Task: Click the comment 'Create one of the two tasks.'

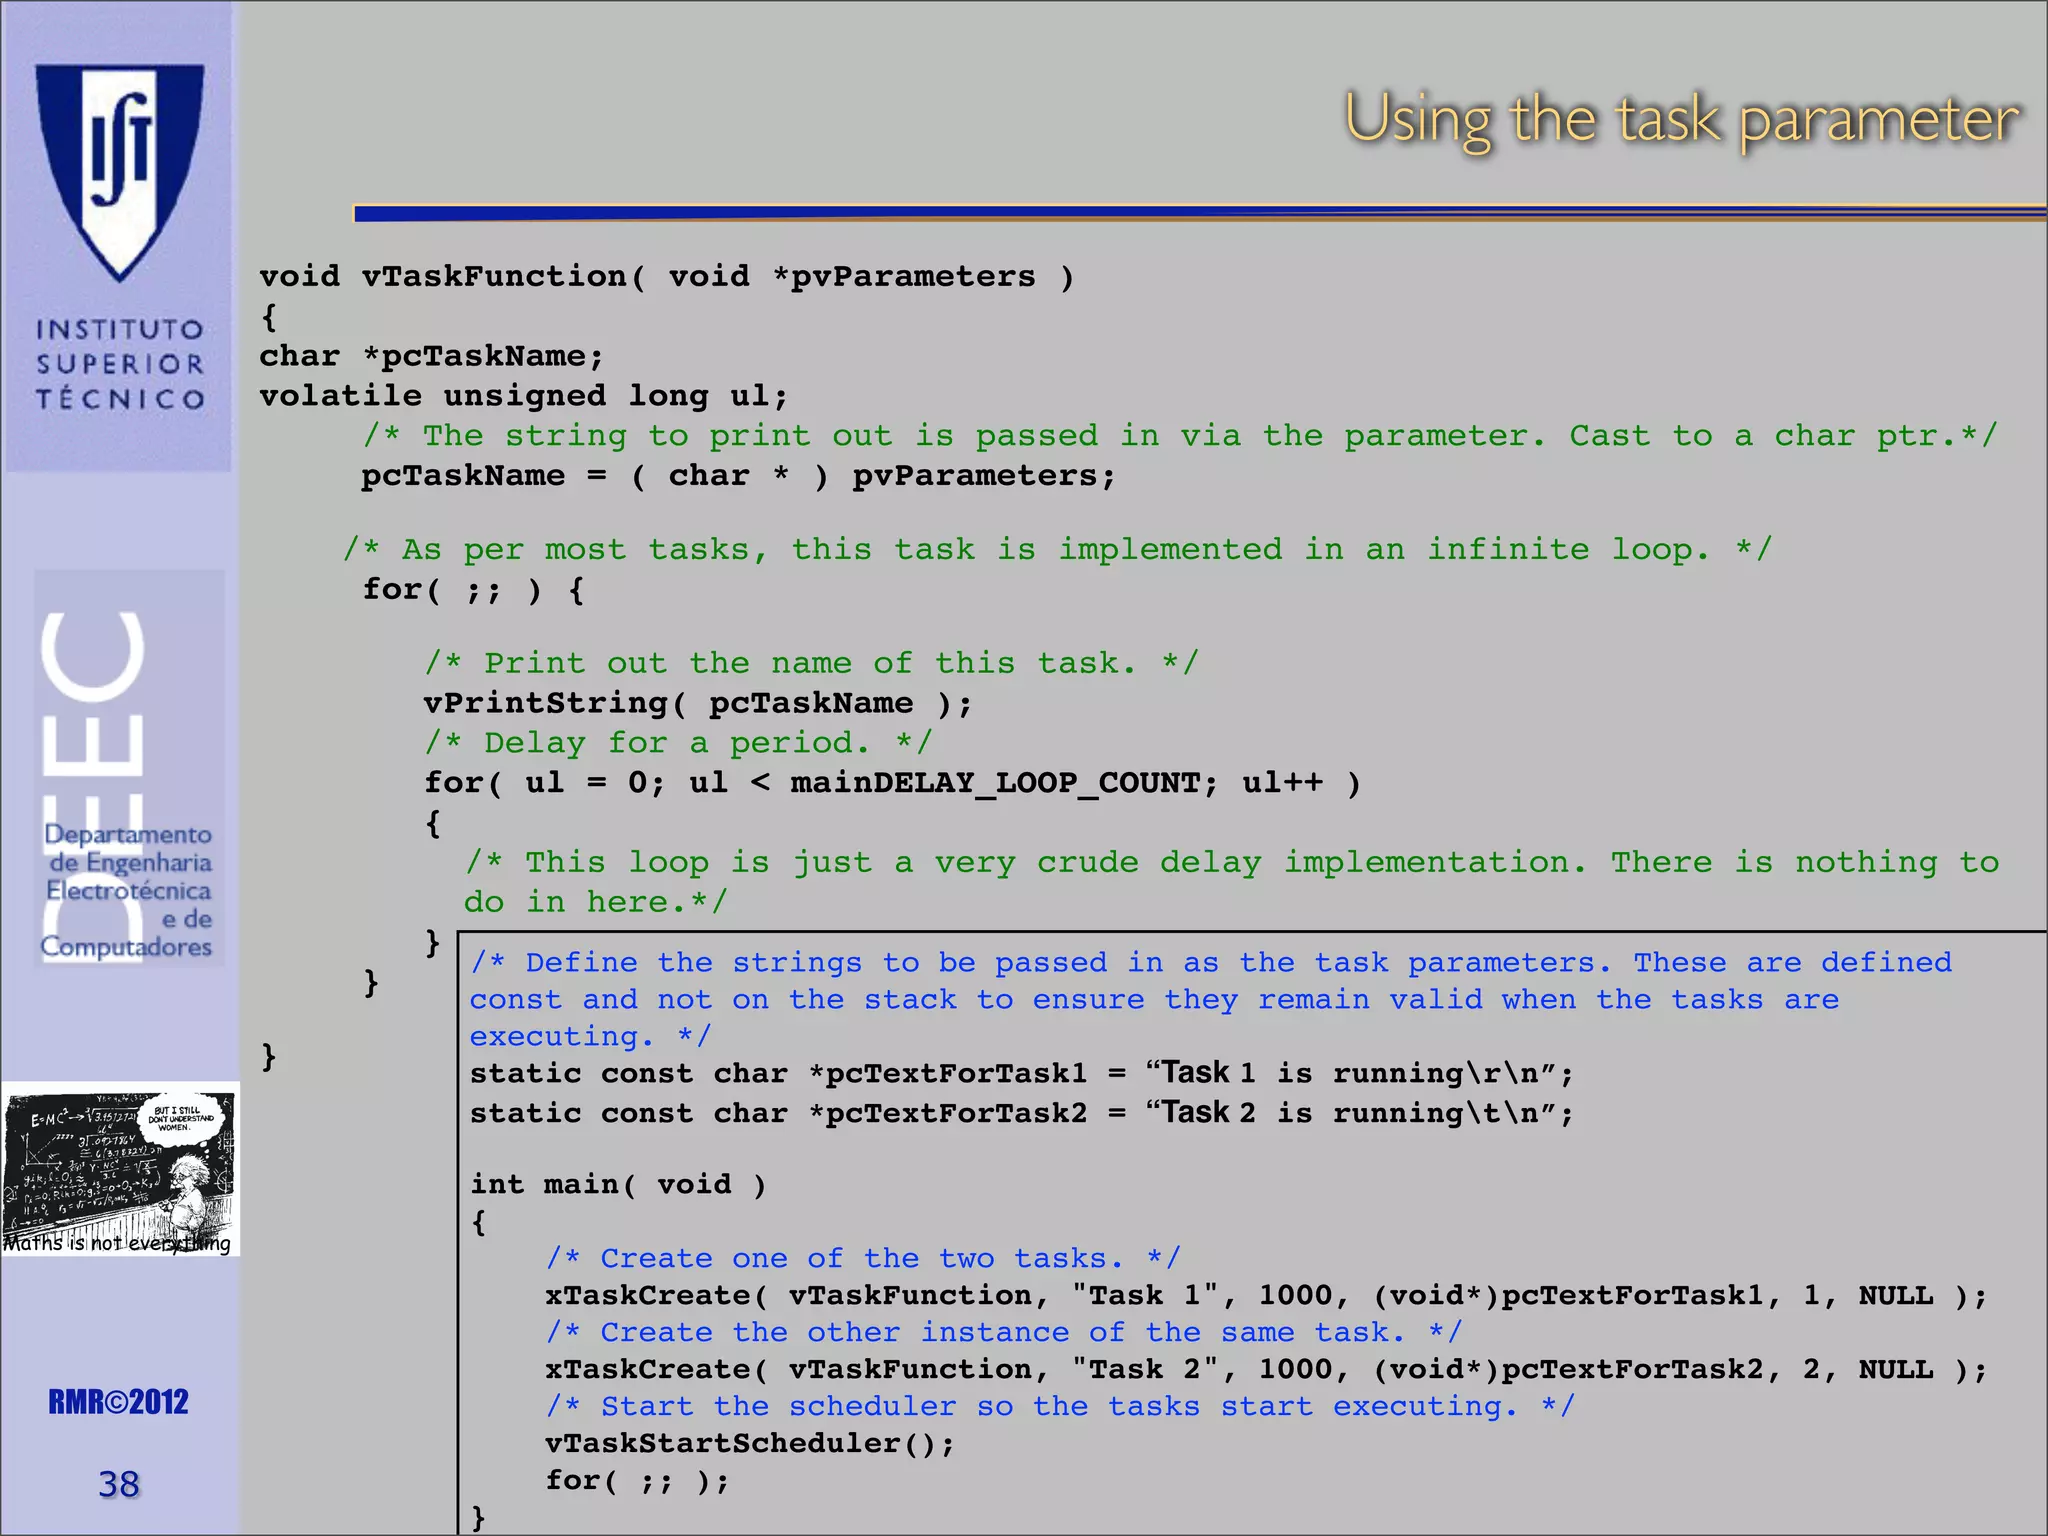Action: (x=864, y=1258)
